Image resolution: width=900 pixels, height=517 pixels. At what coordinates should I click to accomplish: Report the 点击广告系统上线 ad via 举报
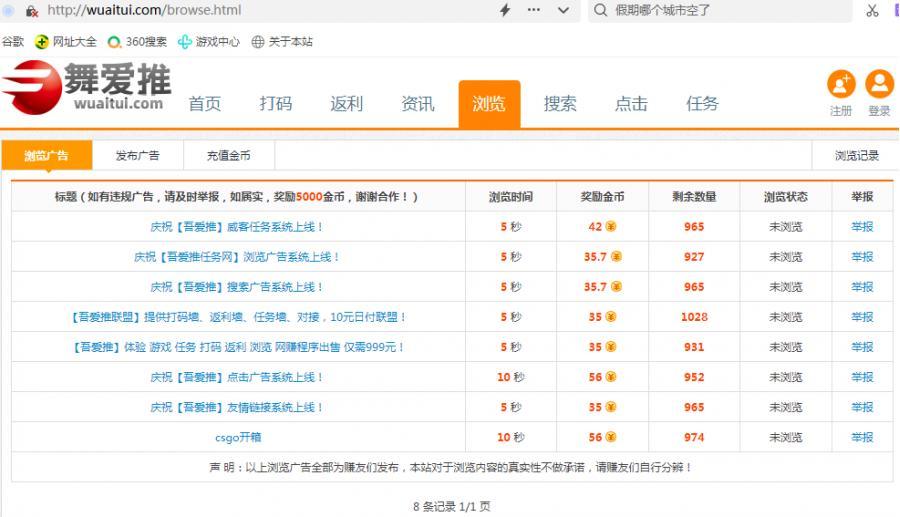[x=862, y=377]
